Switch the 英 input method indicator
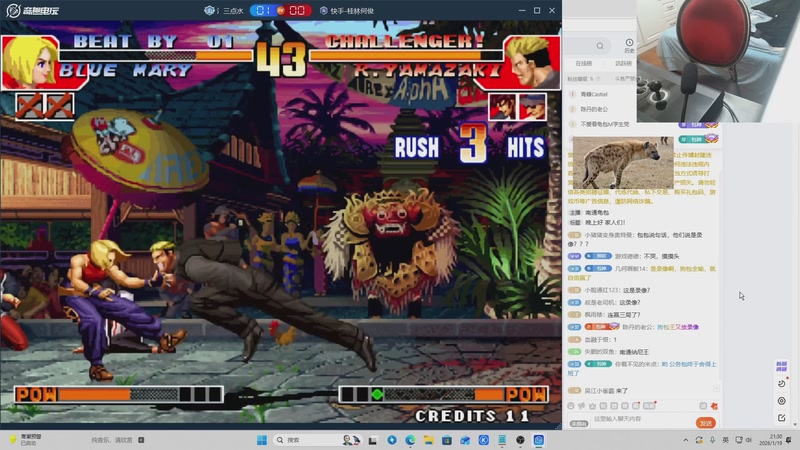Image resolution: width=800 pixels, height=450 pixels. tap(726, 440)
